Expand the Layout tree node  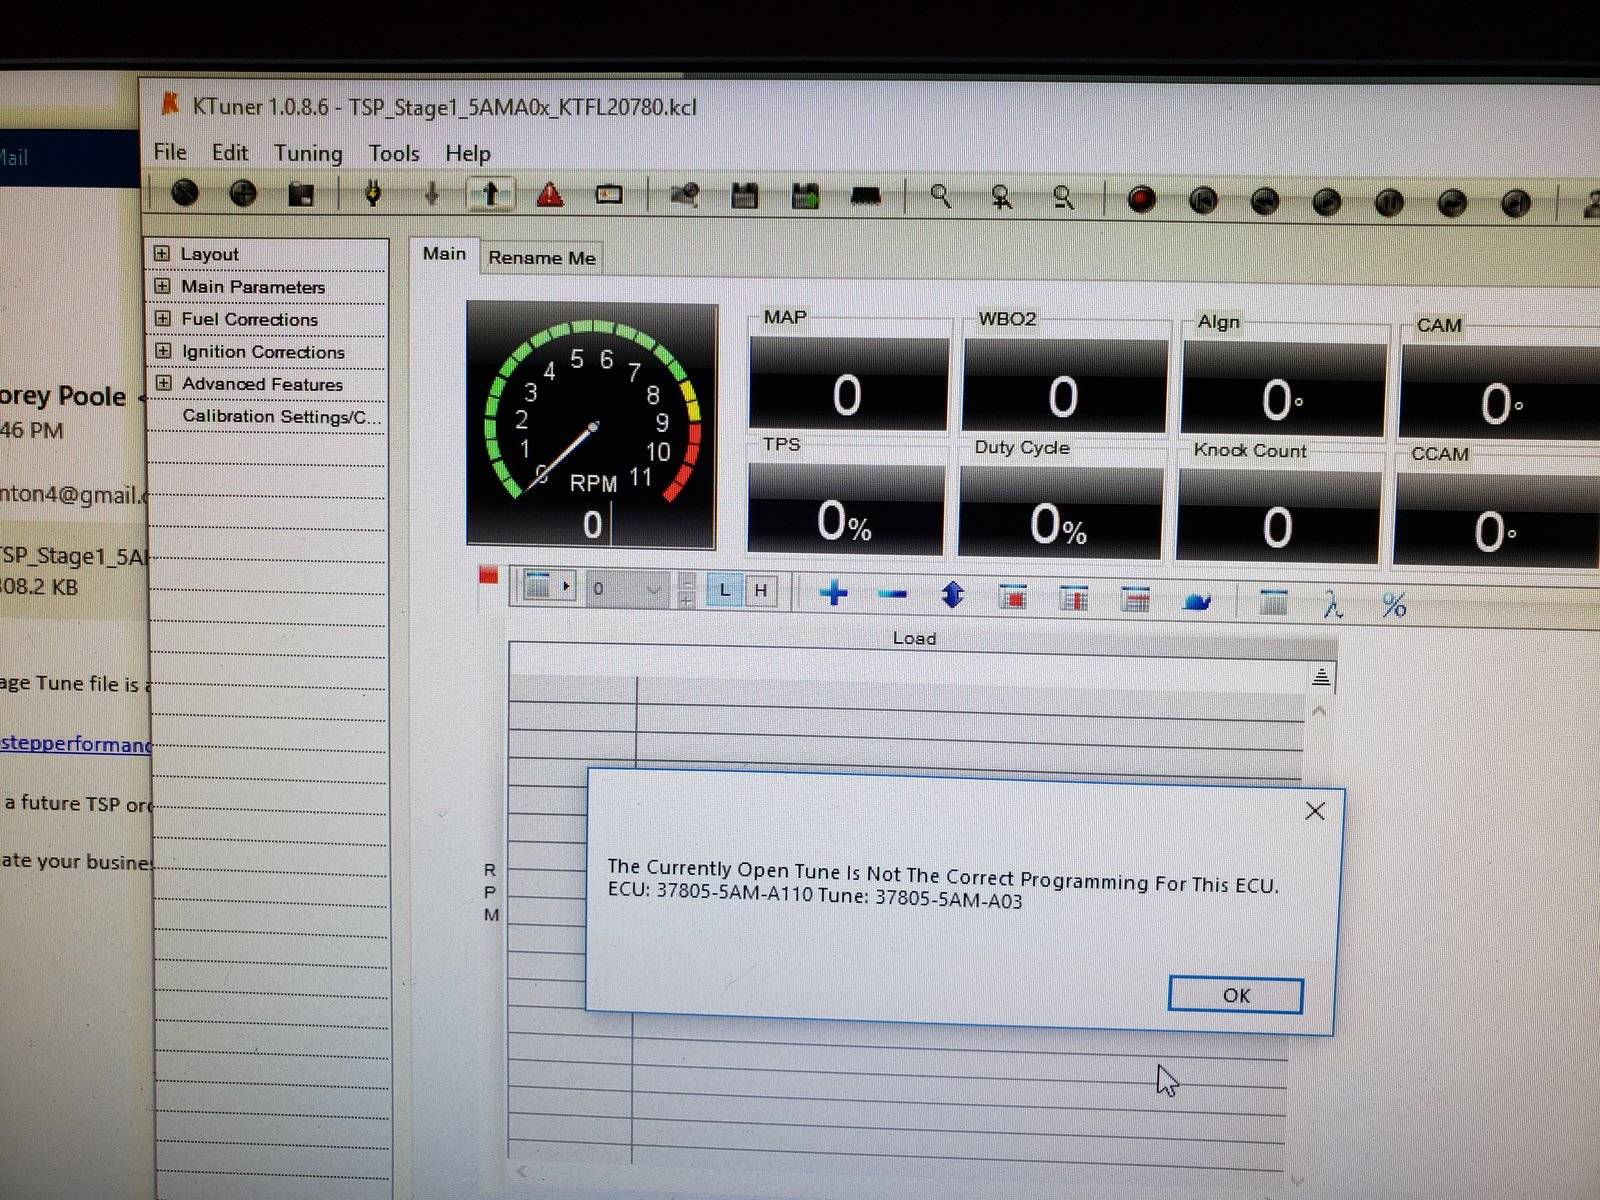click(x=162, y=254)
